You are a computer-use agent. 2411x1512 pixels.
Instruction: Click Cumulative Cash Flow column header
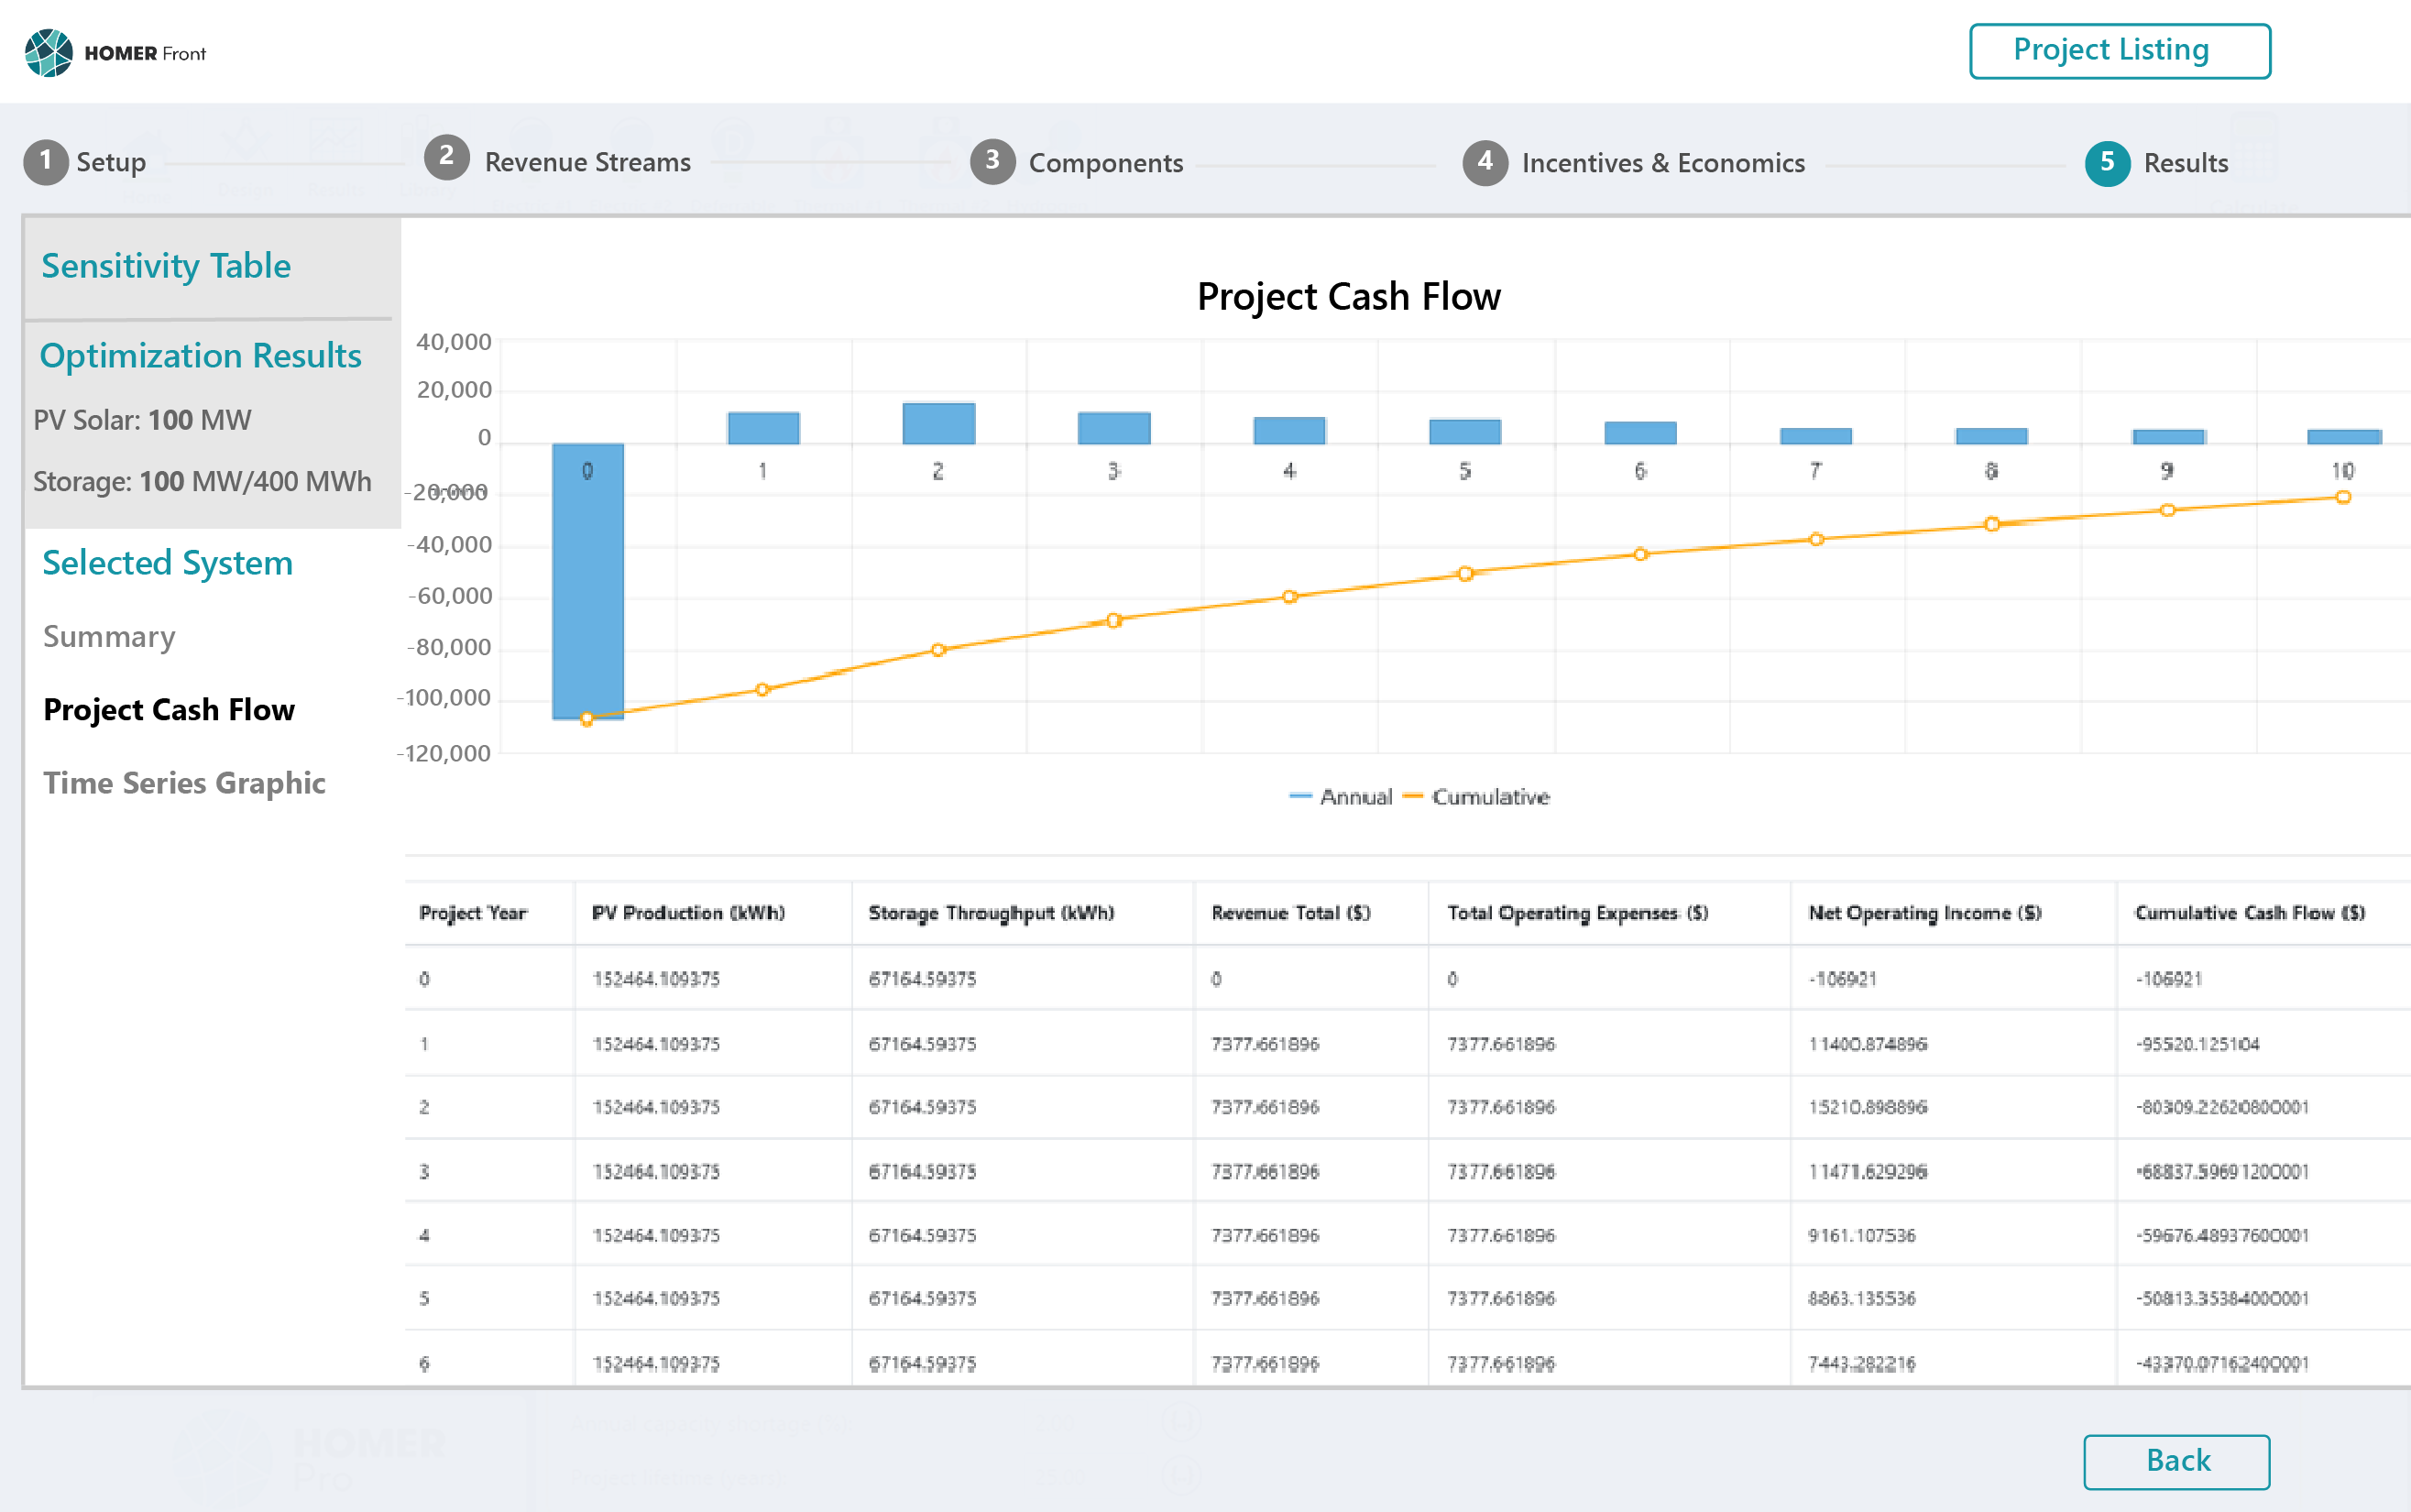tap(2249, 913)
